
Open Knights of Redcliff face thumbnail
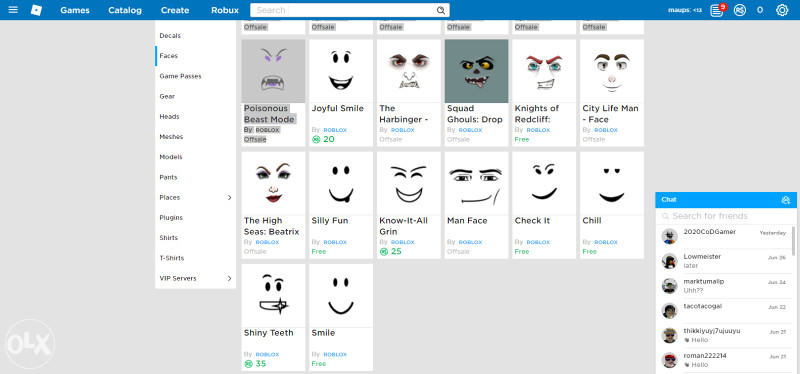click(544, 71)
